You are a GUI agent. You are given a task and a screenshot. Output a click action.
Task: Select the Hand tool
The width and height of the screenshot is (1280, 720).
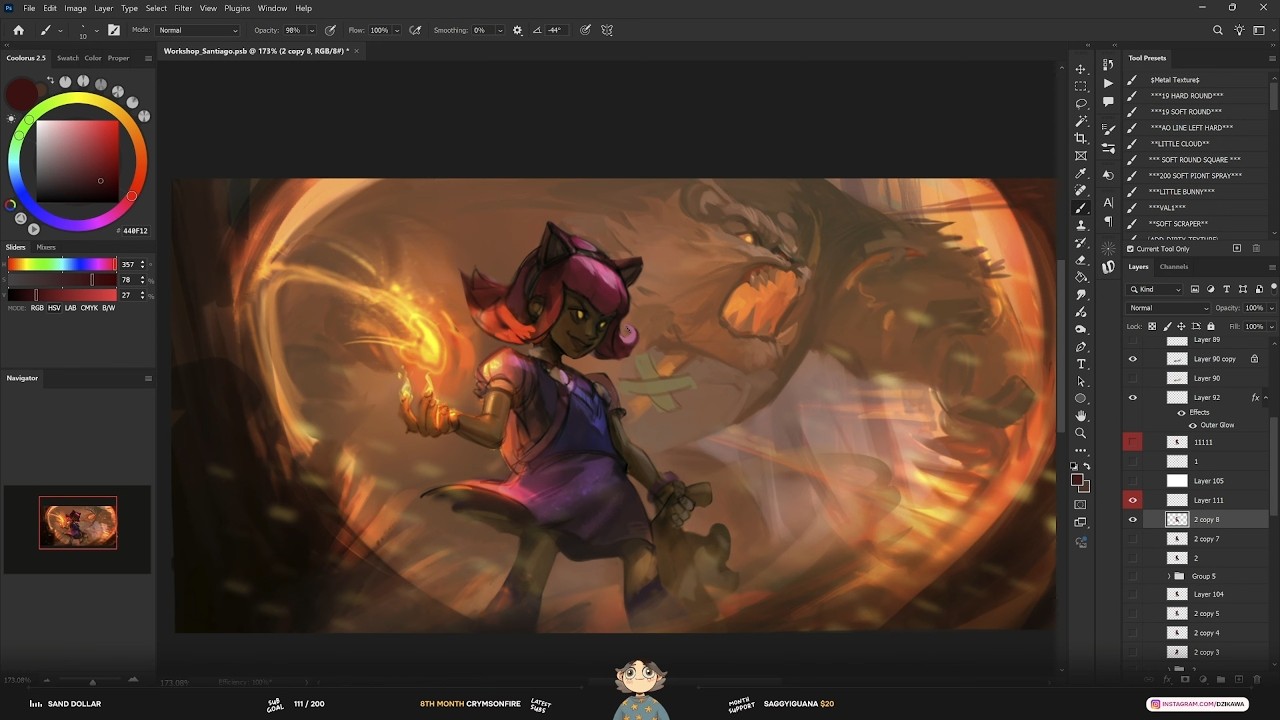click(1080, 416)
